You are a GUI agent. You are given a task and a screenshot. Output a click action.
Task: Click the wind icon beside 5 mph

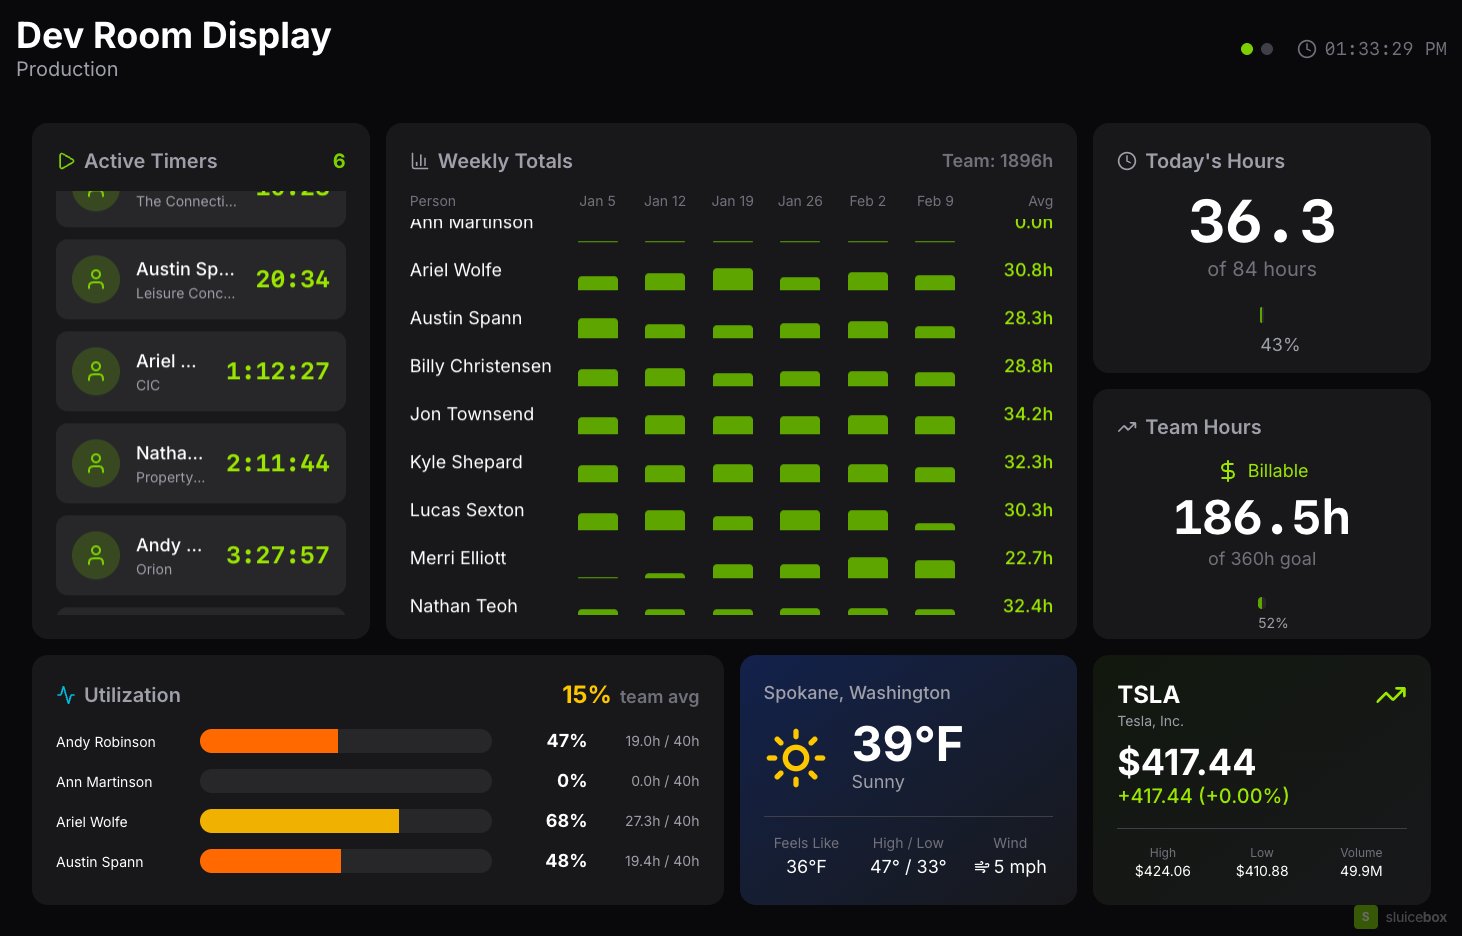pos(981,867)
